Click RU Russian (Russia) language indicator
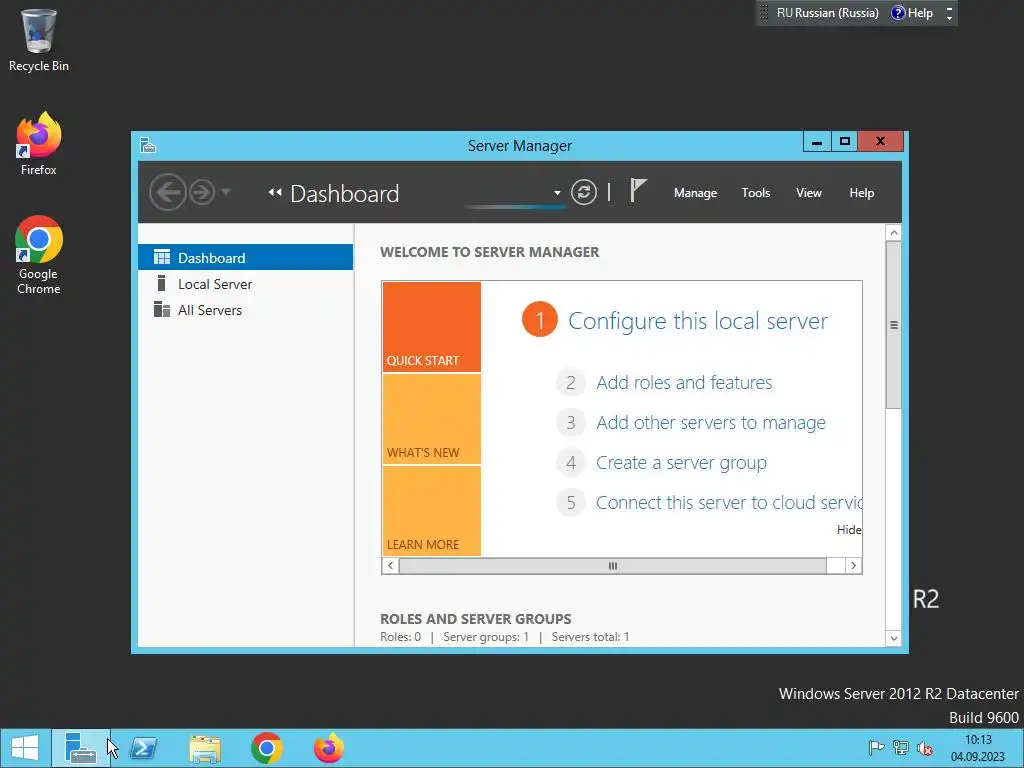 point(827,13)
